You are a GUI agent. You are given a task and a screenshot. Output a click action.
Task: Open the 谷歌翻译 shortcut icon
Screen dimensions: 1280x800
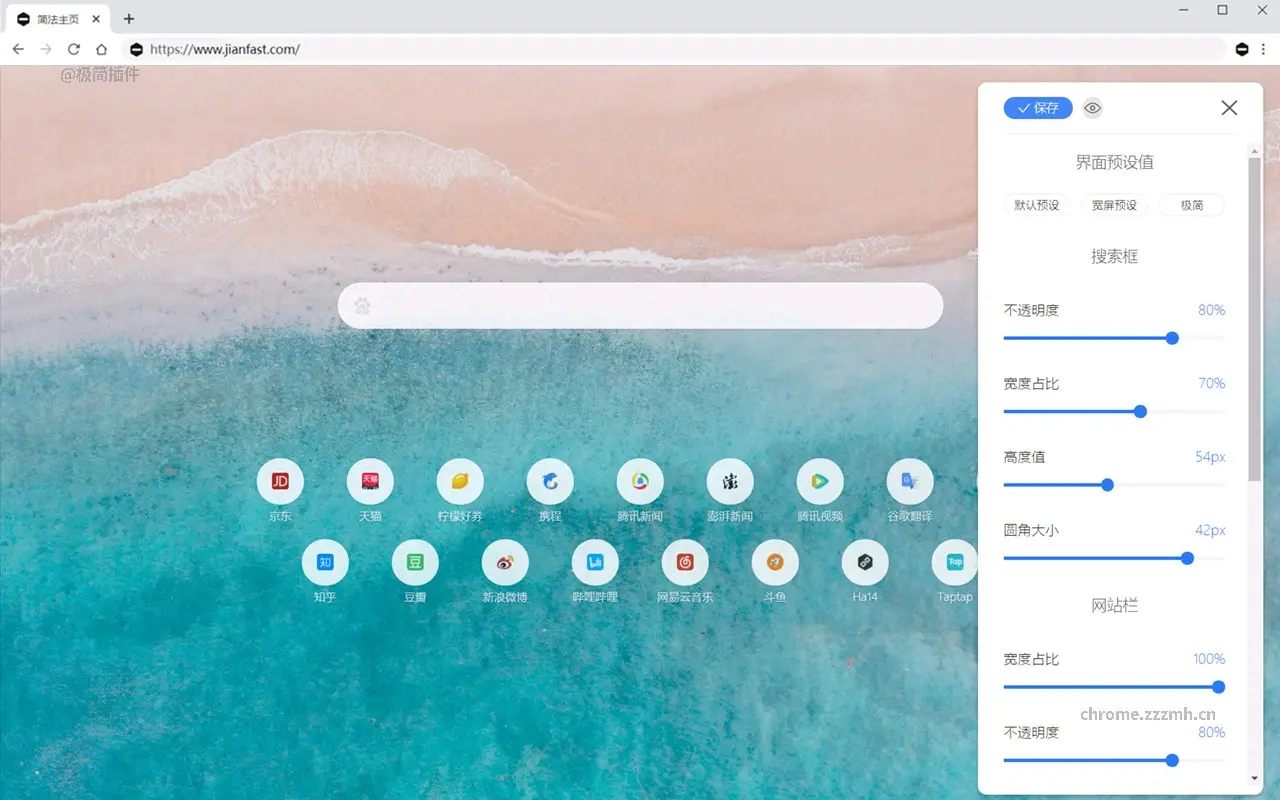point(909,482)
